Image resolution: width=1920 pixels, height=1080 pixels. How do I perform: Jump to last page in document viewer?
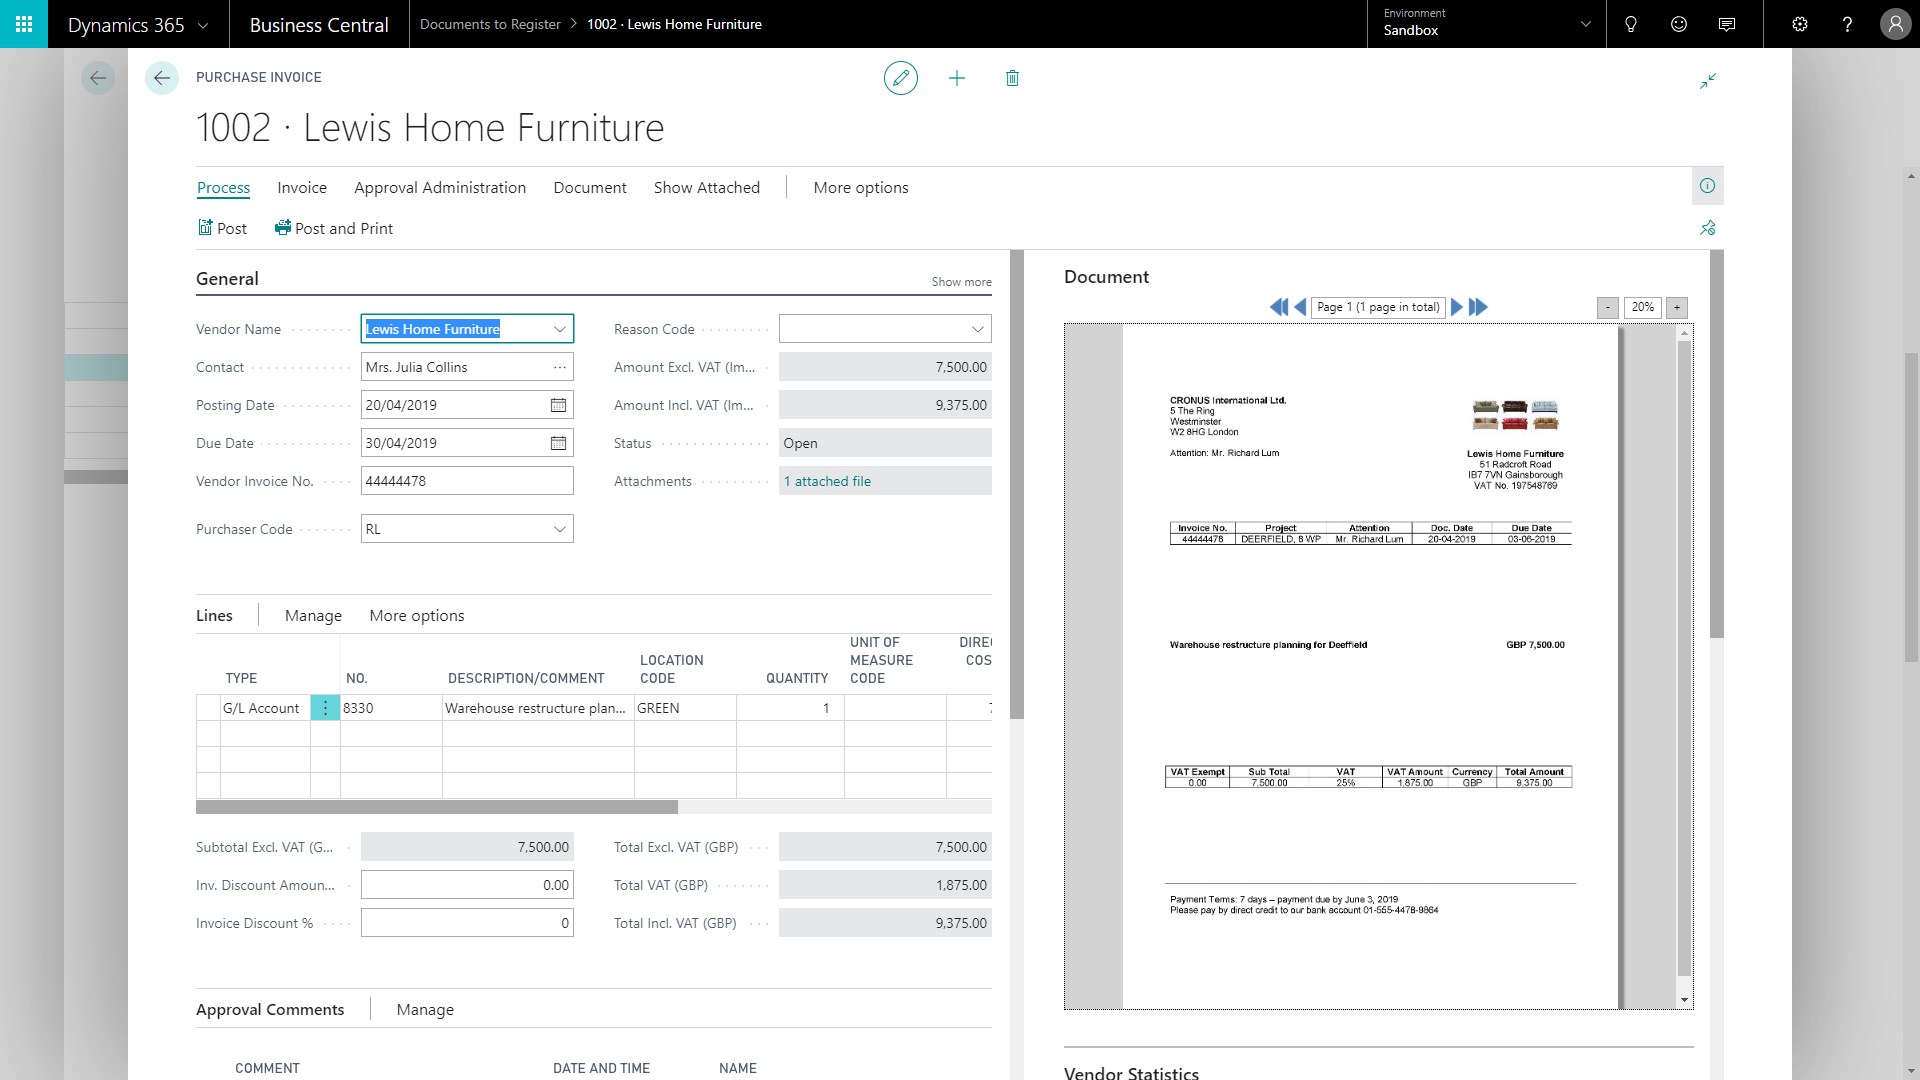click(x=1479, y=307)
